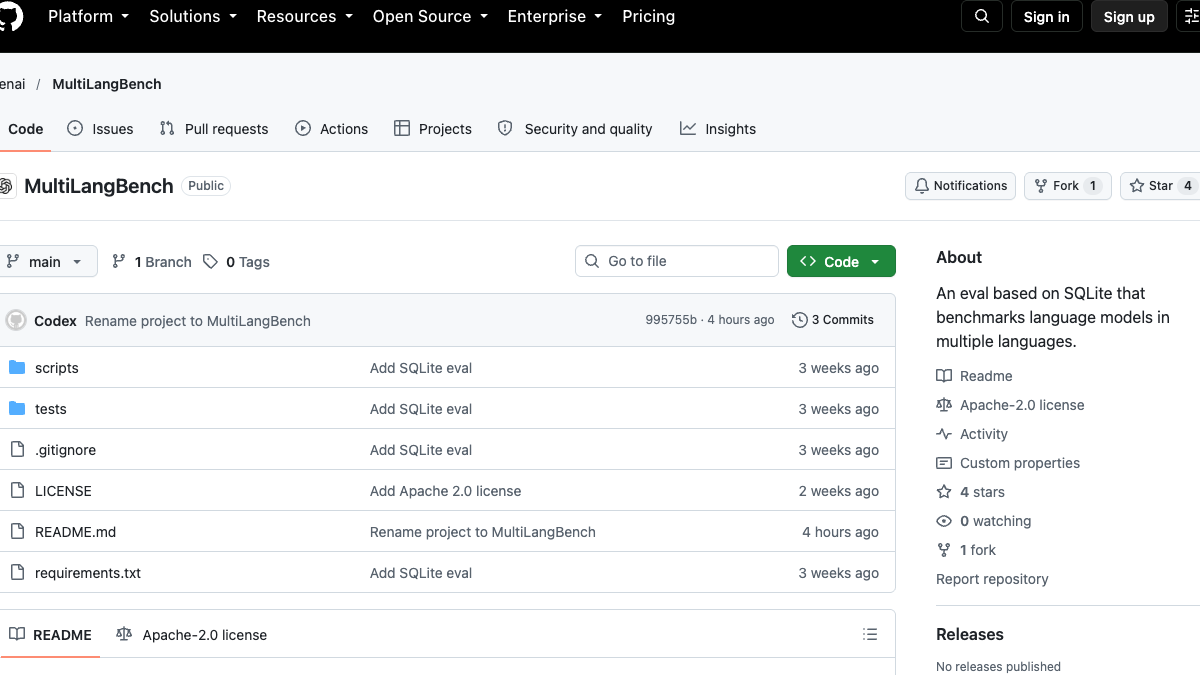Expand the Enterprise menu

tap(555, 16)
